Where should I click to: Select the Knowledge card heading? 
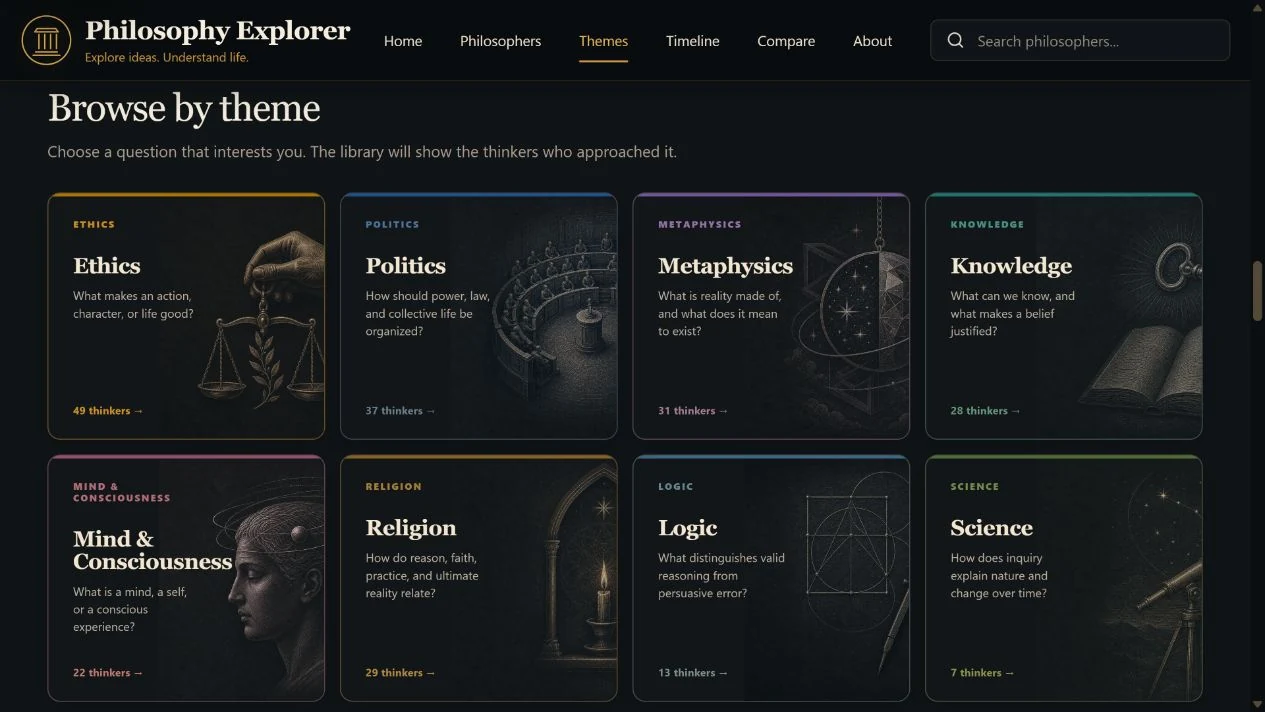(1011, 266)
